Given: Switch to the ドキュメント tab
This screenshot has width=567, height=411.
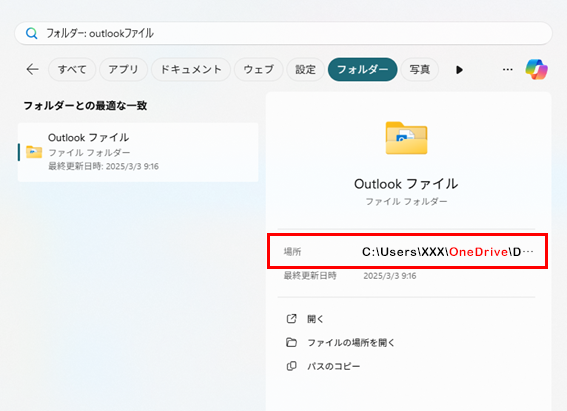Looking at the screenshot, I should tap(191, 69).
